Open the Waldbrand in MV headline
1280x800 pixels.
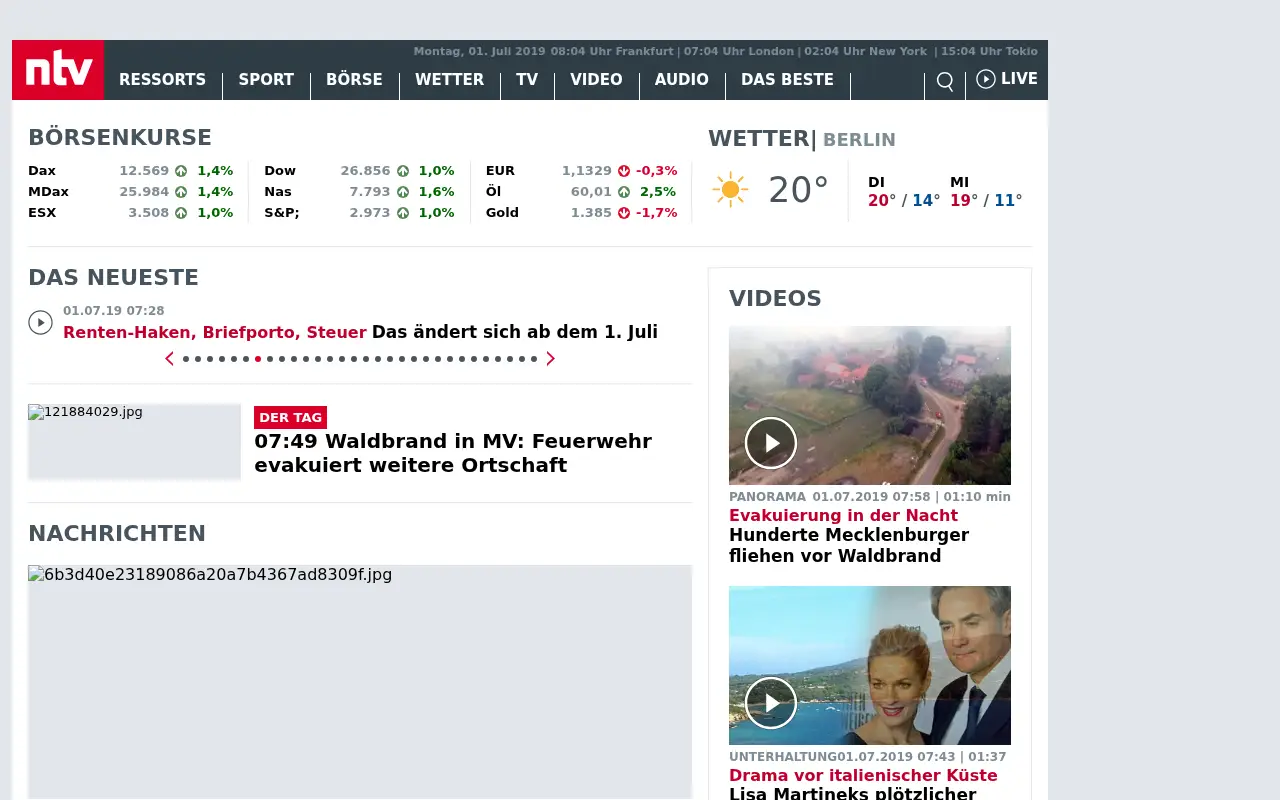coord(453,453)
